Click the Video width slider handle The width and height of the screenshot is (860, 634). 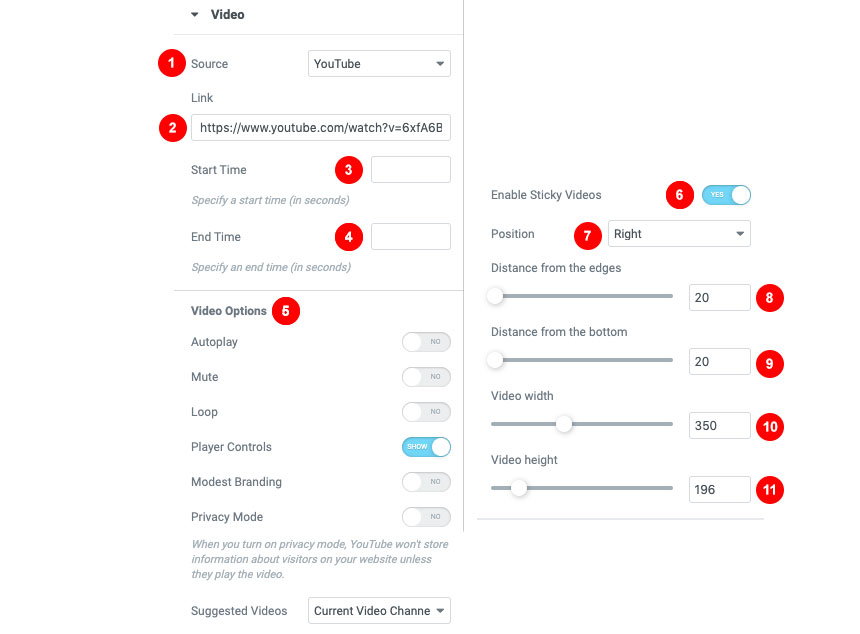pyautogui.click(x=564, y=424)
